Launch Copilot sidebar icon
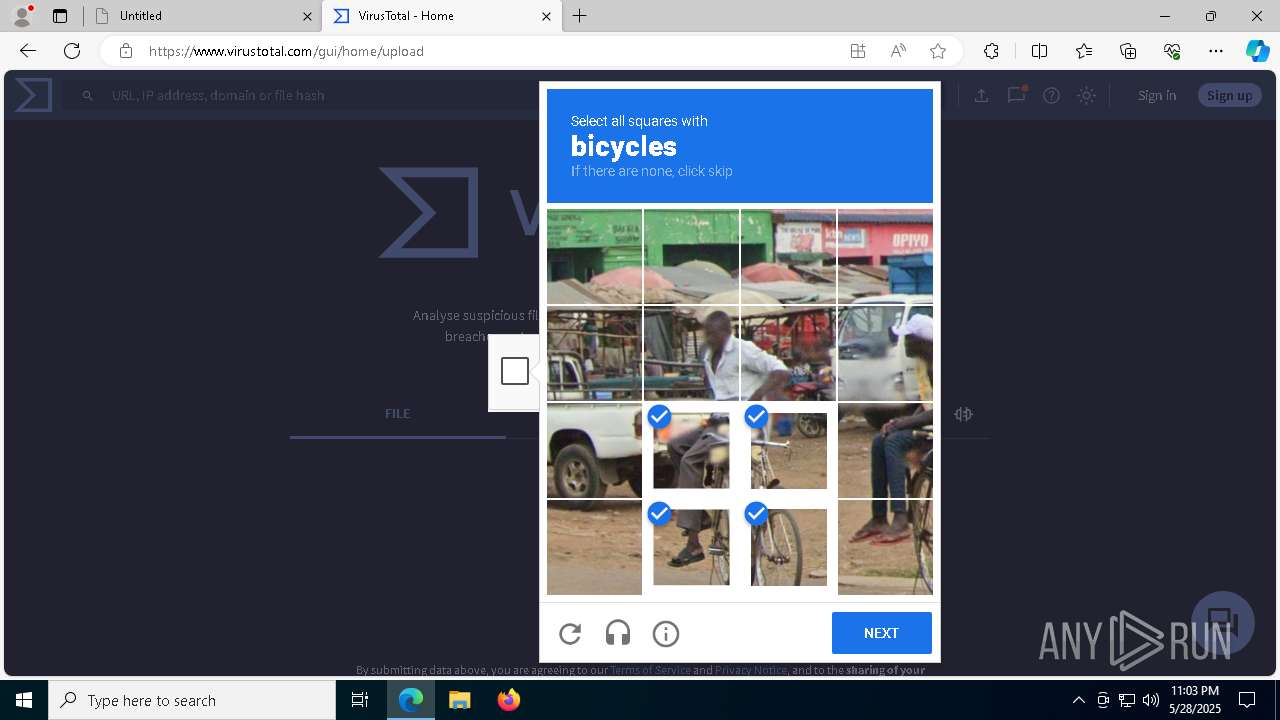 click(1257, 51)
